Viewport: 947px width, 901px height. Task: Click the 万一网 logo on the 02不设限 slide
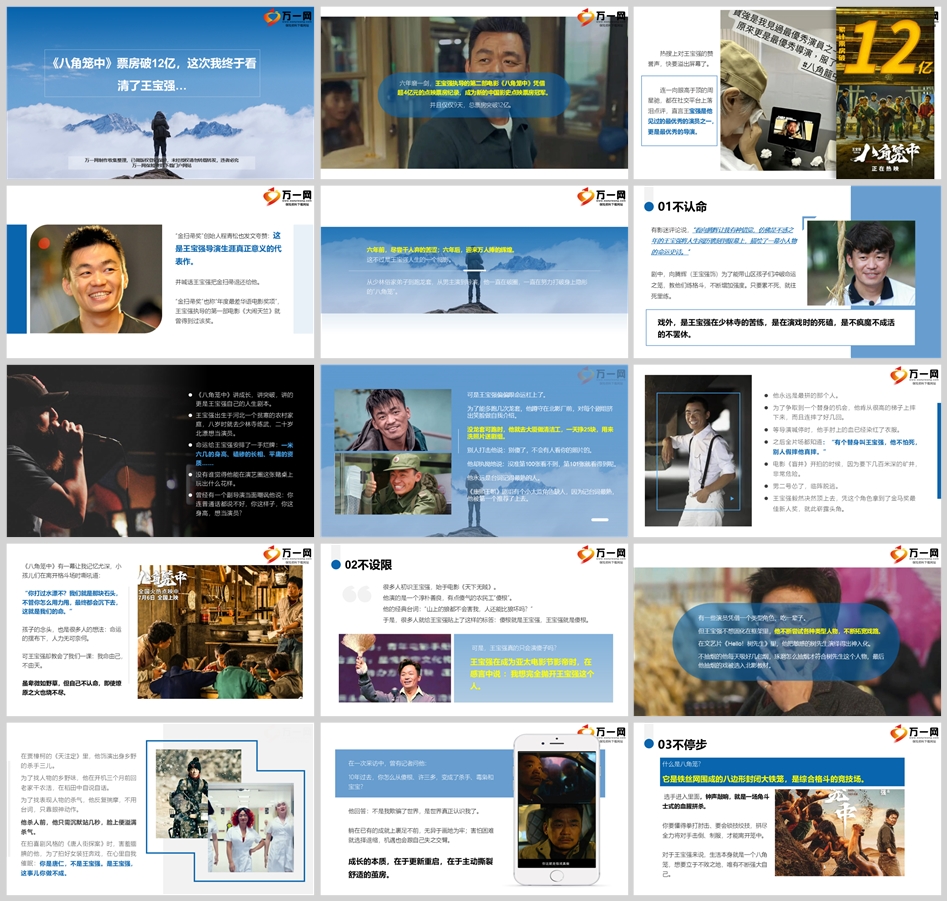(x=602, y=555)
